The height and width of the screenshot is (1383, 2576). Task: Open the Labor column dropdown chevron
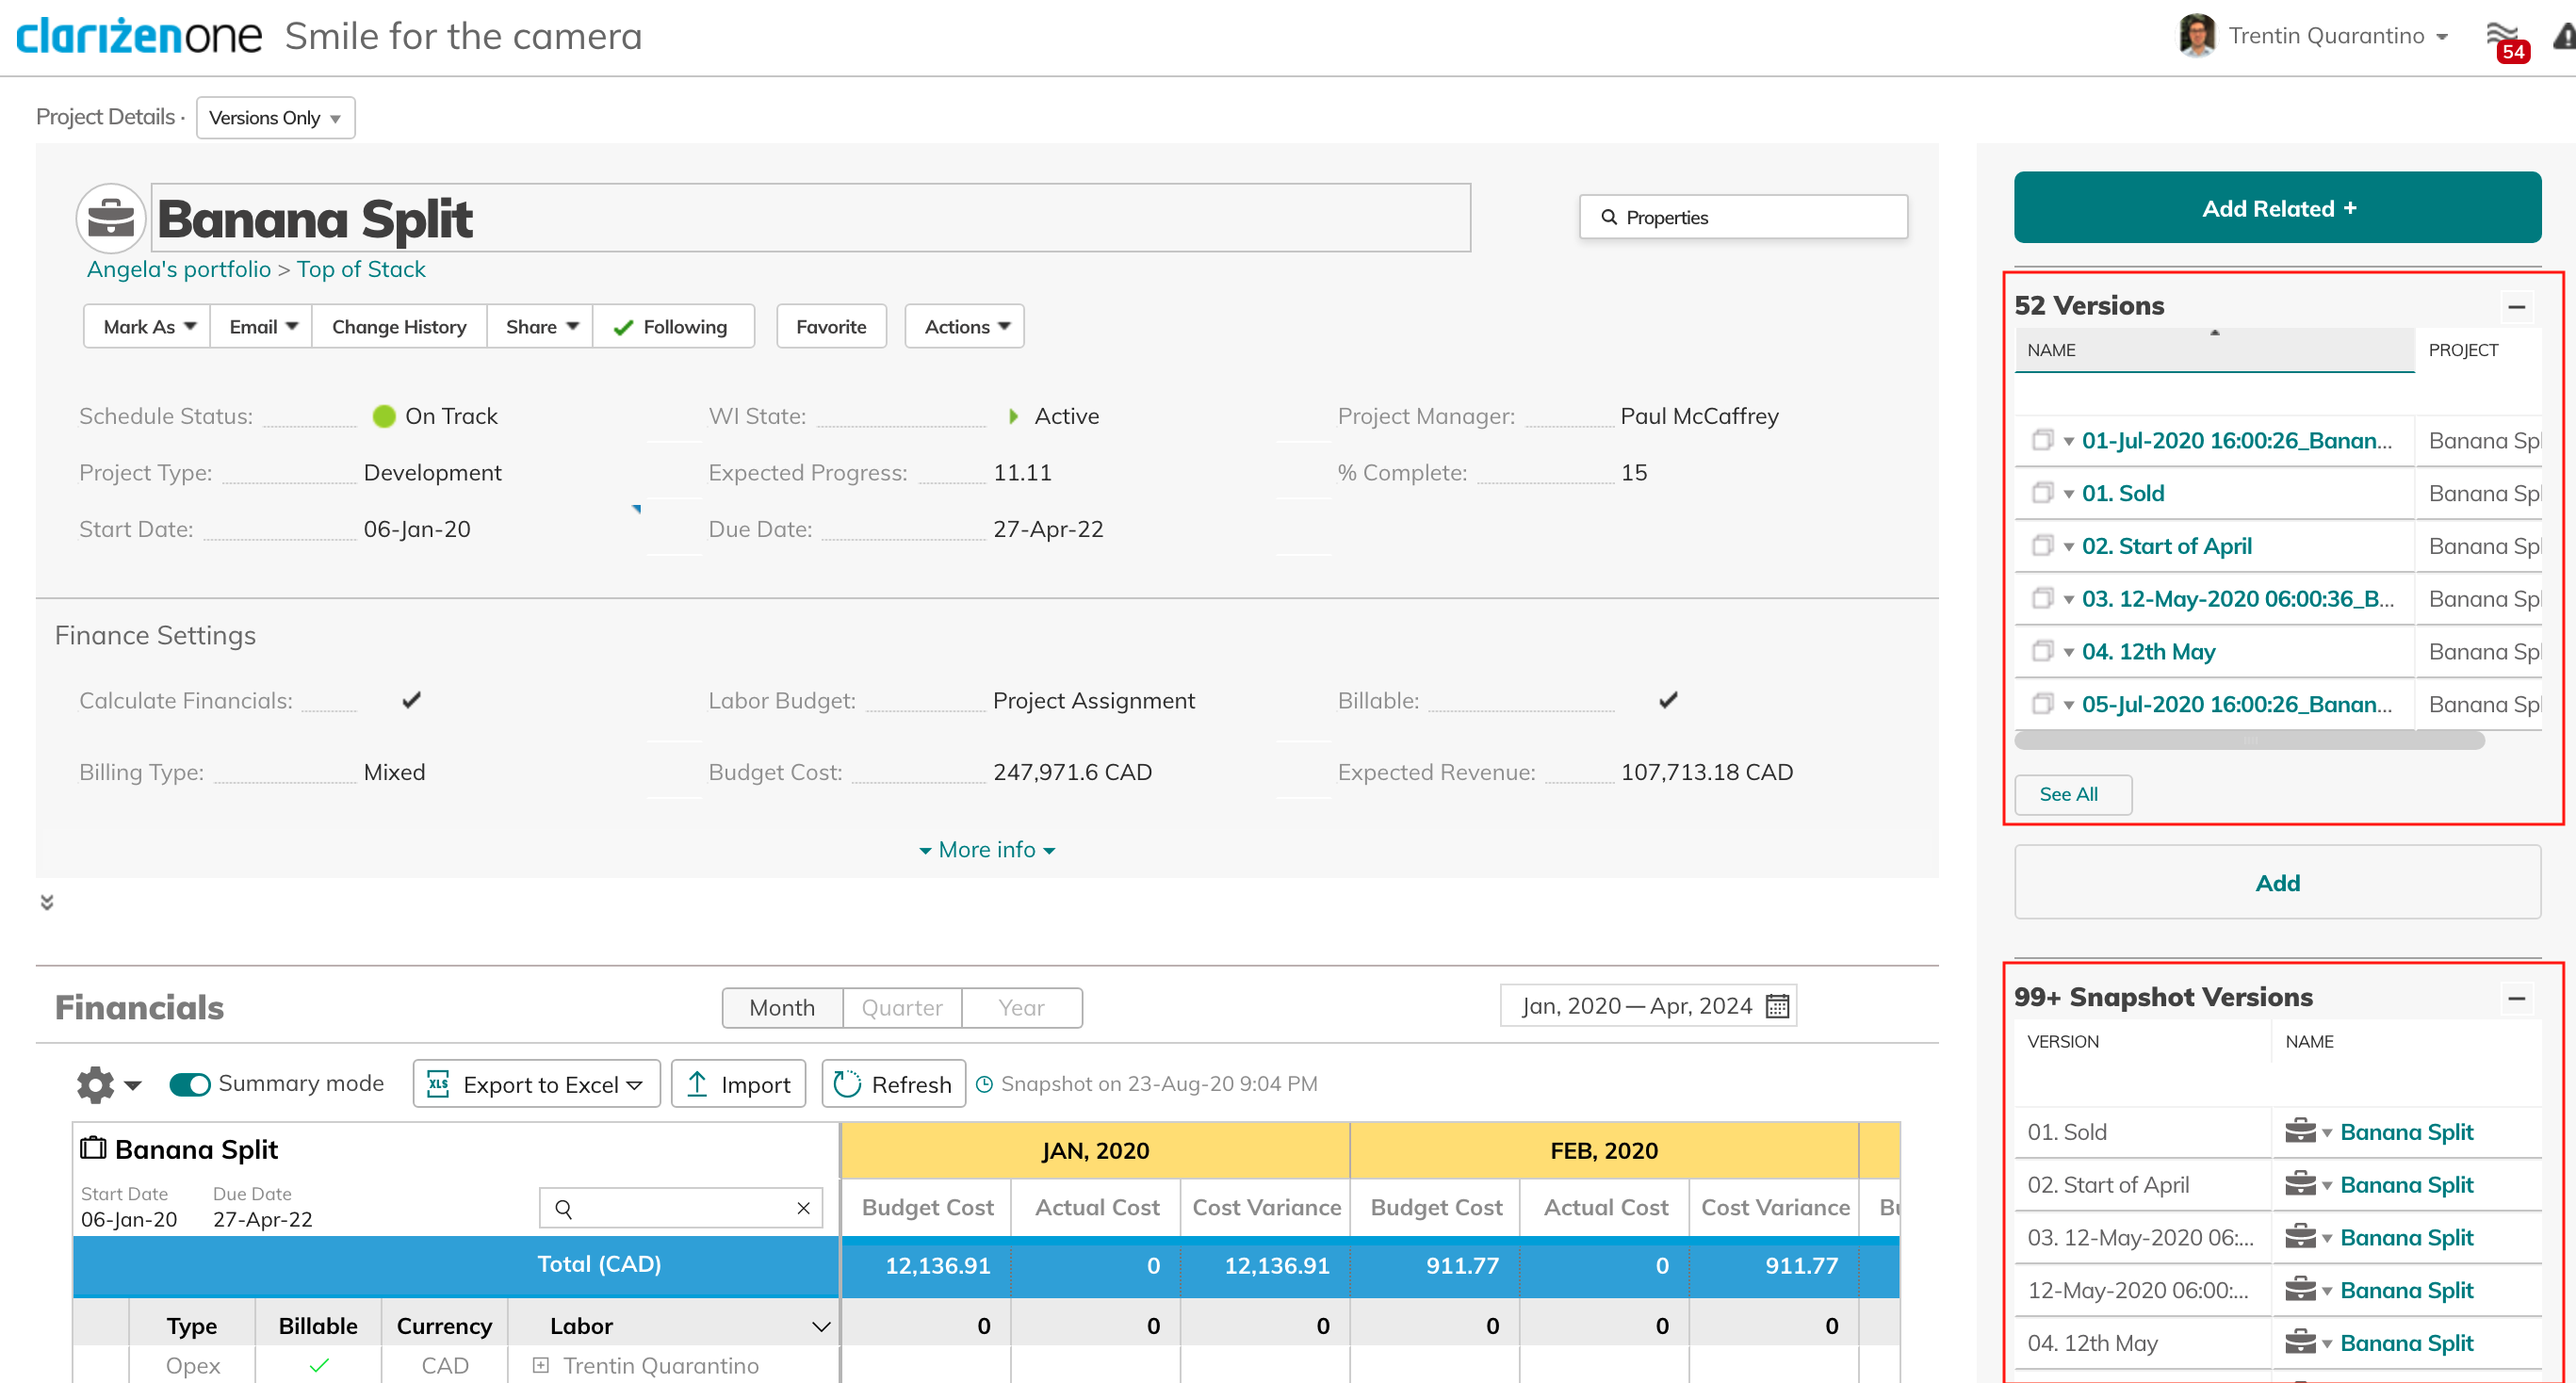click(x=821, y=1327)
